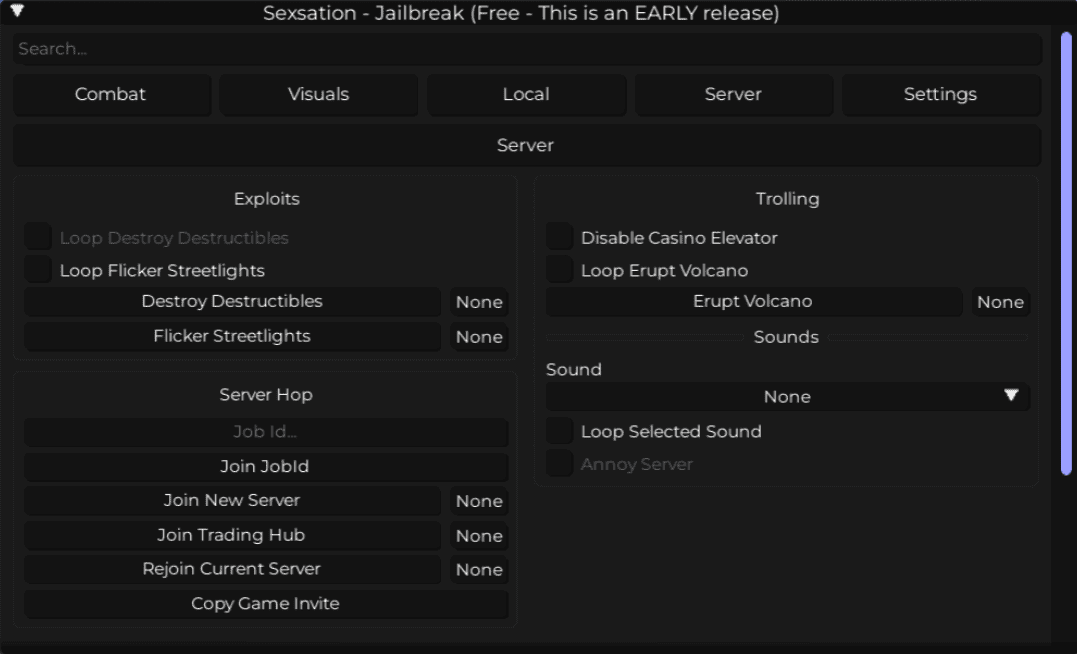Open the Sound dropdown showing None

(788, 396)
